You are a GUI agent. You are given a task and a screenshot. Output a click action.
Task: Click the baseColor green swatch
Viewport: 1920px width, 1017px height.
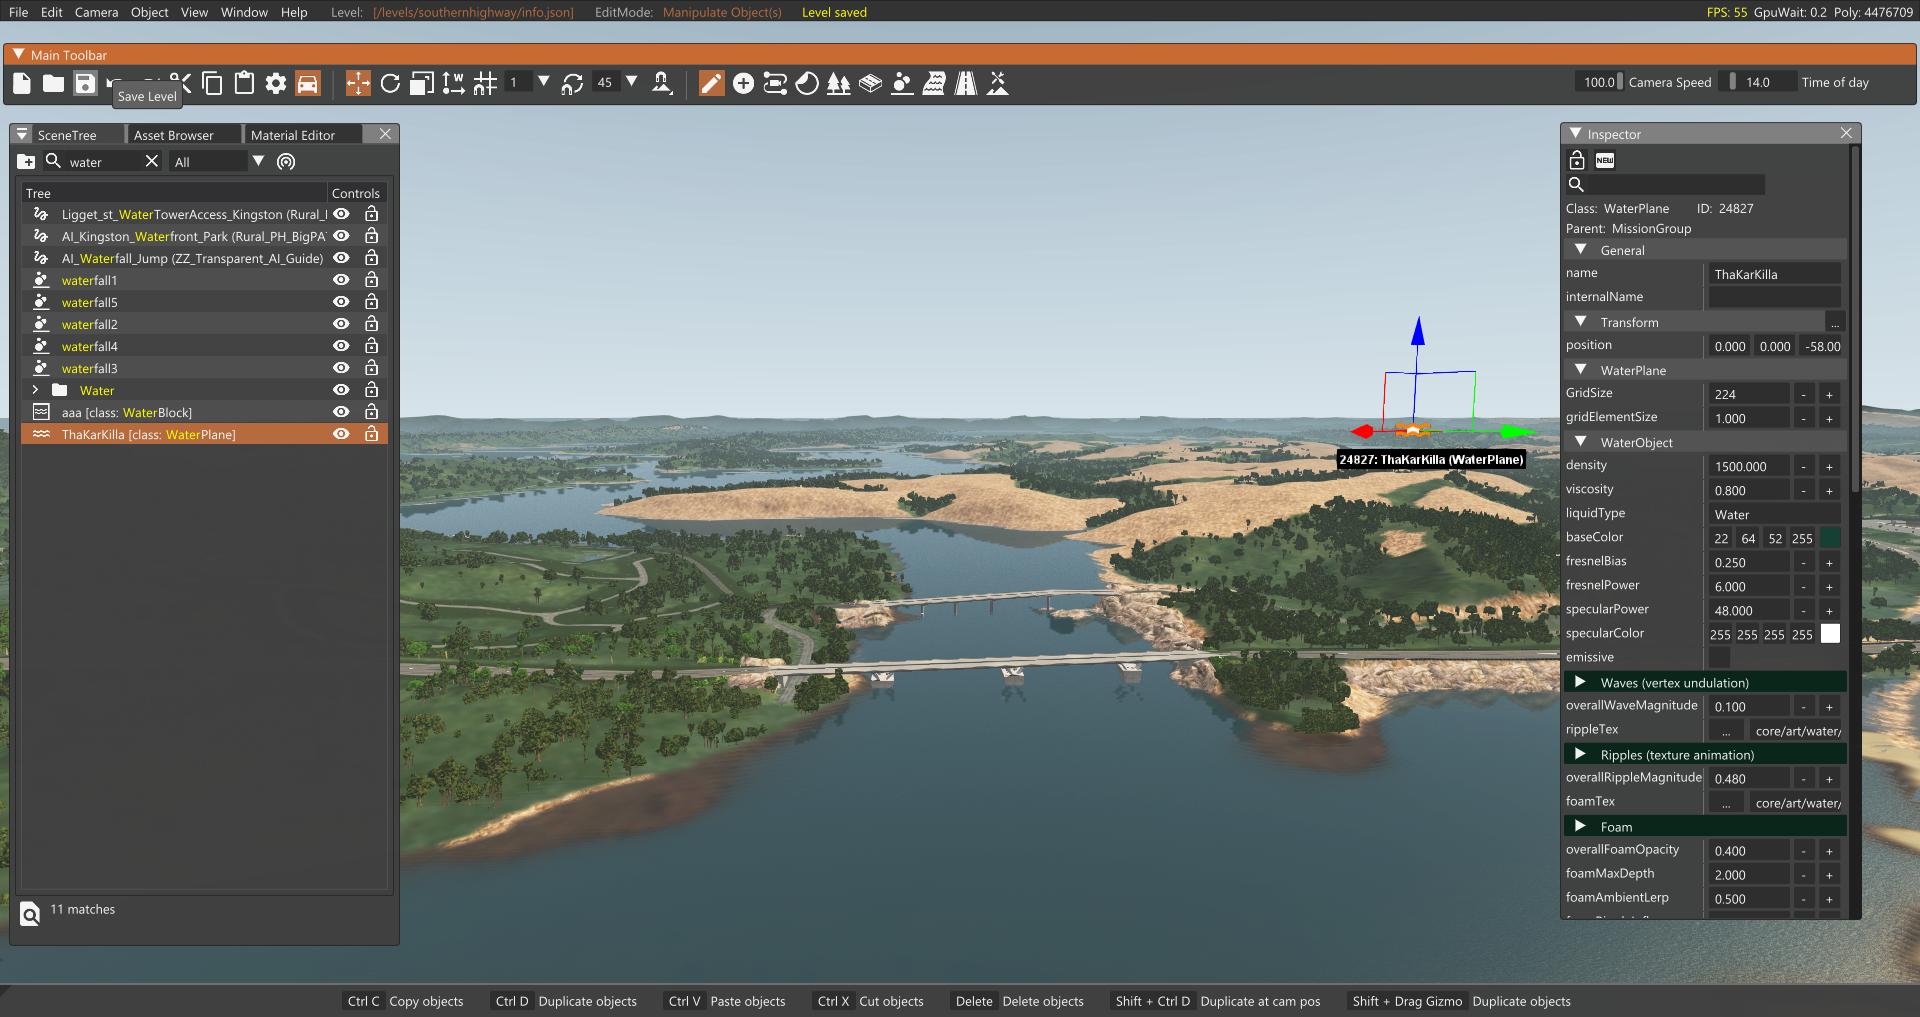point(1830,538)
